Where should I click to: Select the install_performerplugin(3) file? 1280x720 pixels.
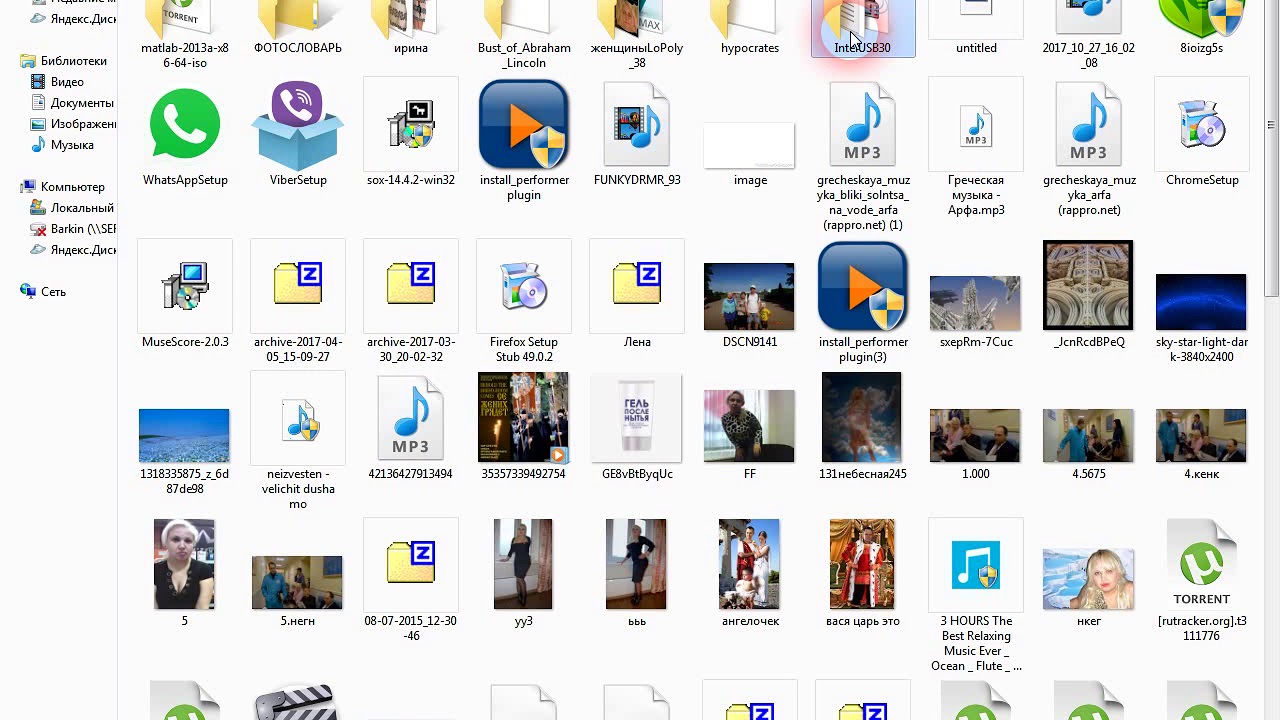(862, 287)
